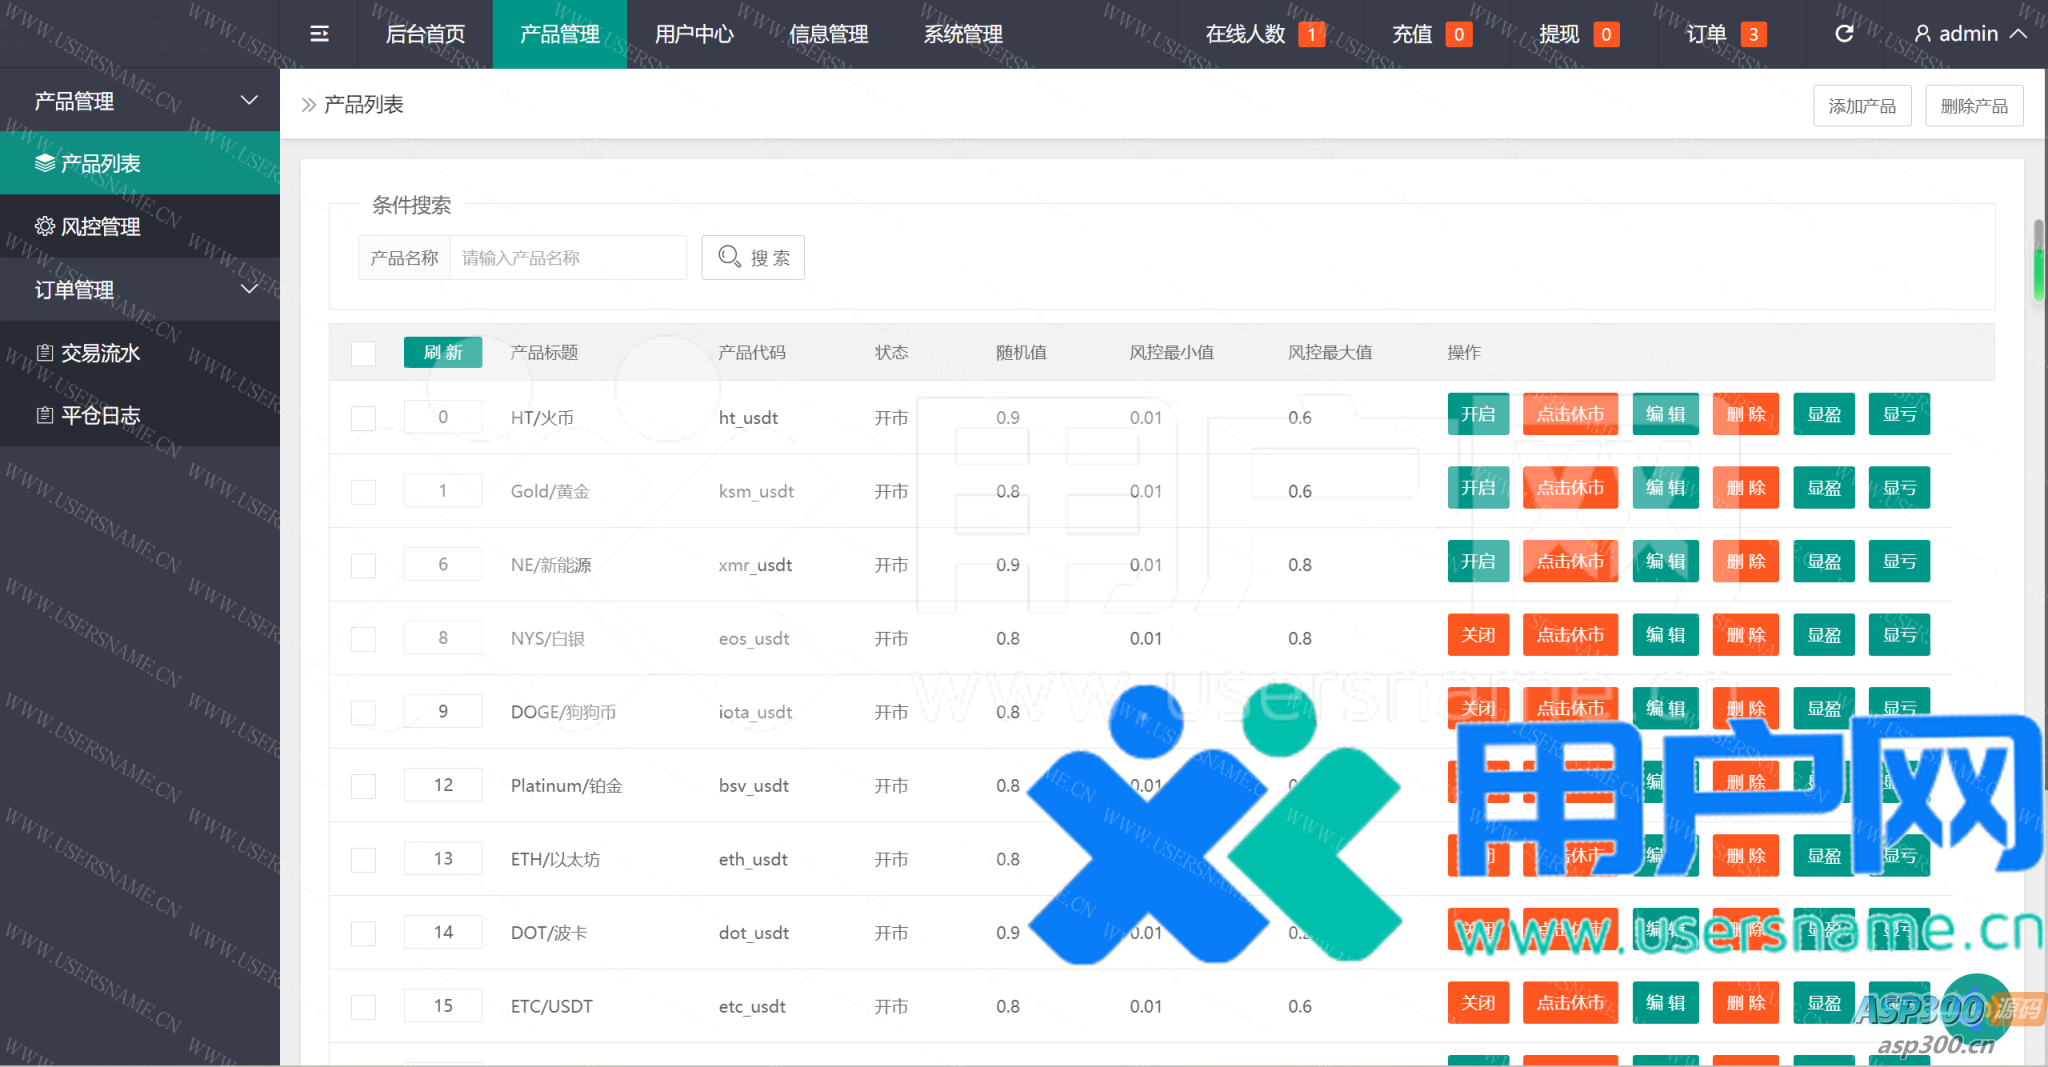
Task: Click 编辑 for the NYS/白银 row
Action: point(1665,635)
